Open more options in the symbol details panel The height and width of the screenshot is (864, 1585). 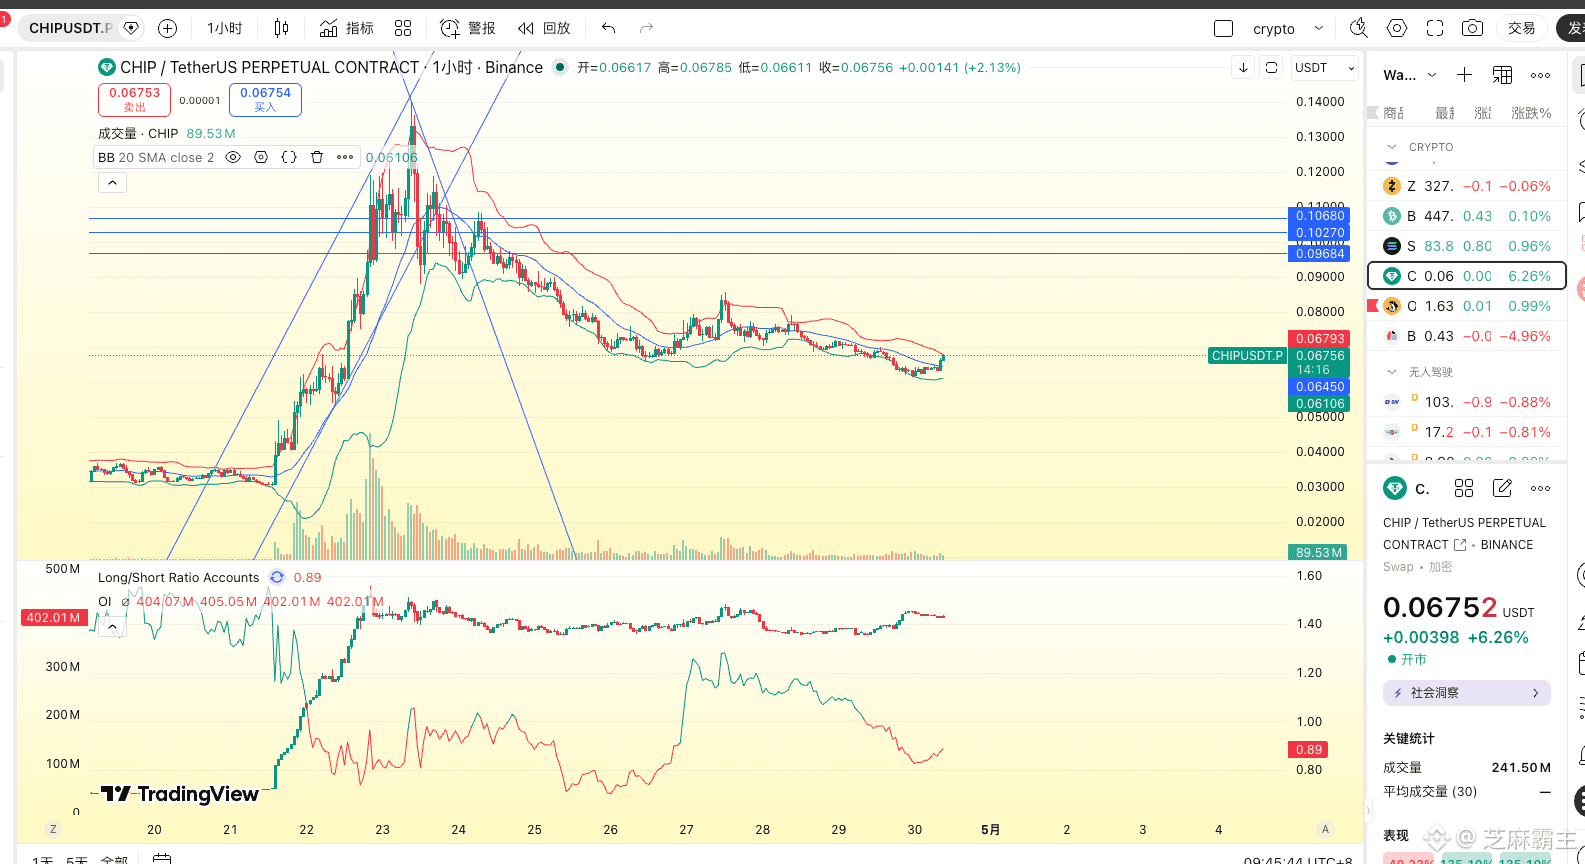pos(1540,488)
